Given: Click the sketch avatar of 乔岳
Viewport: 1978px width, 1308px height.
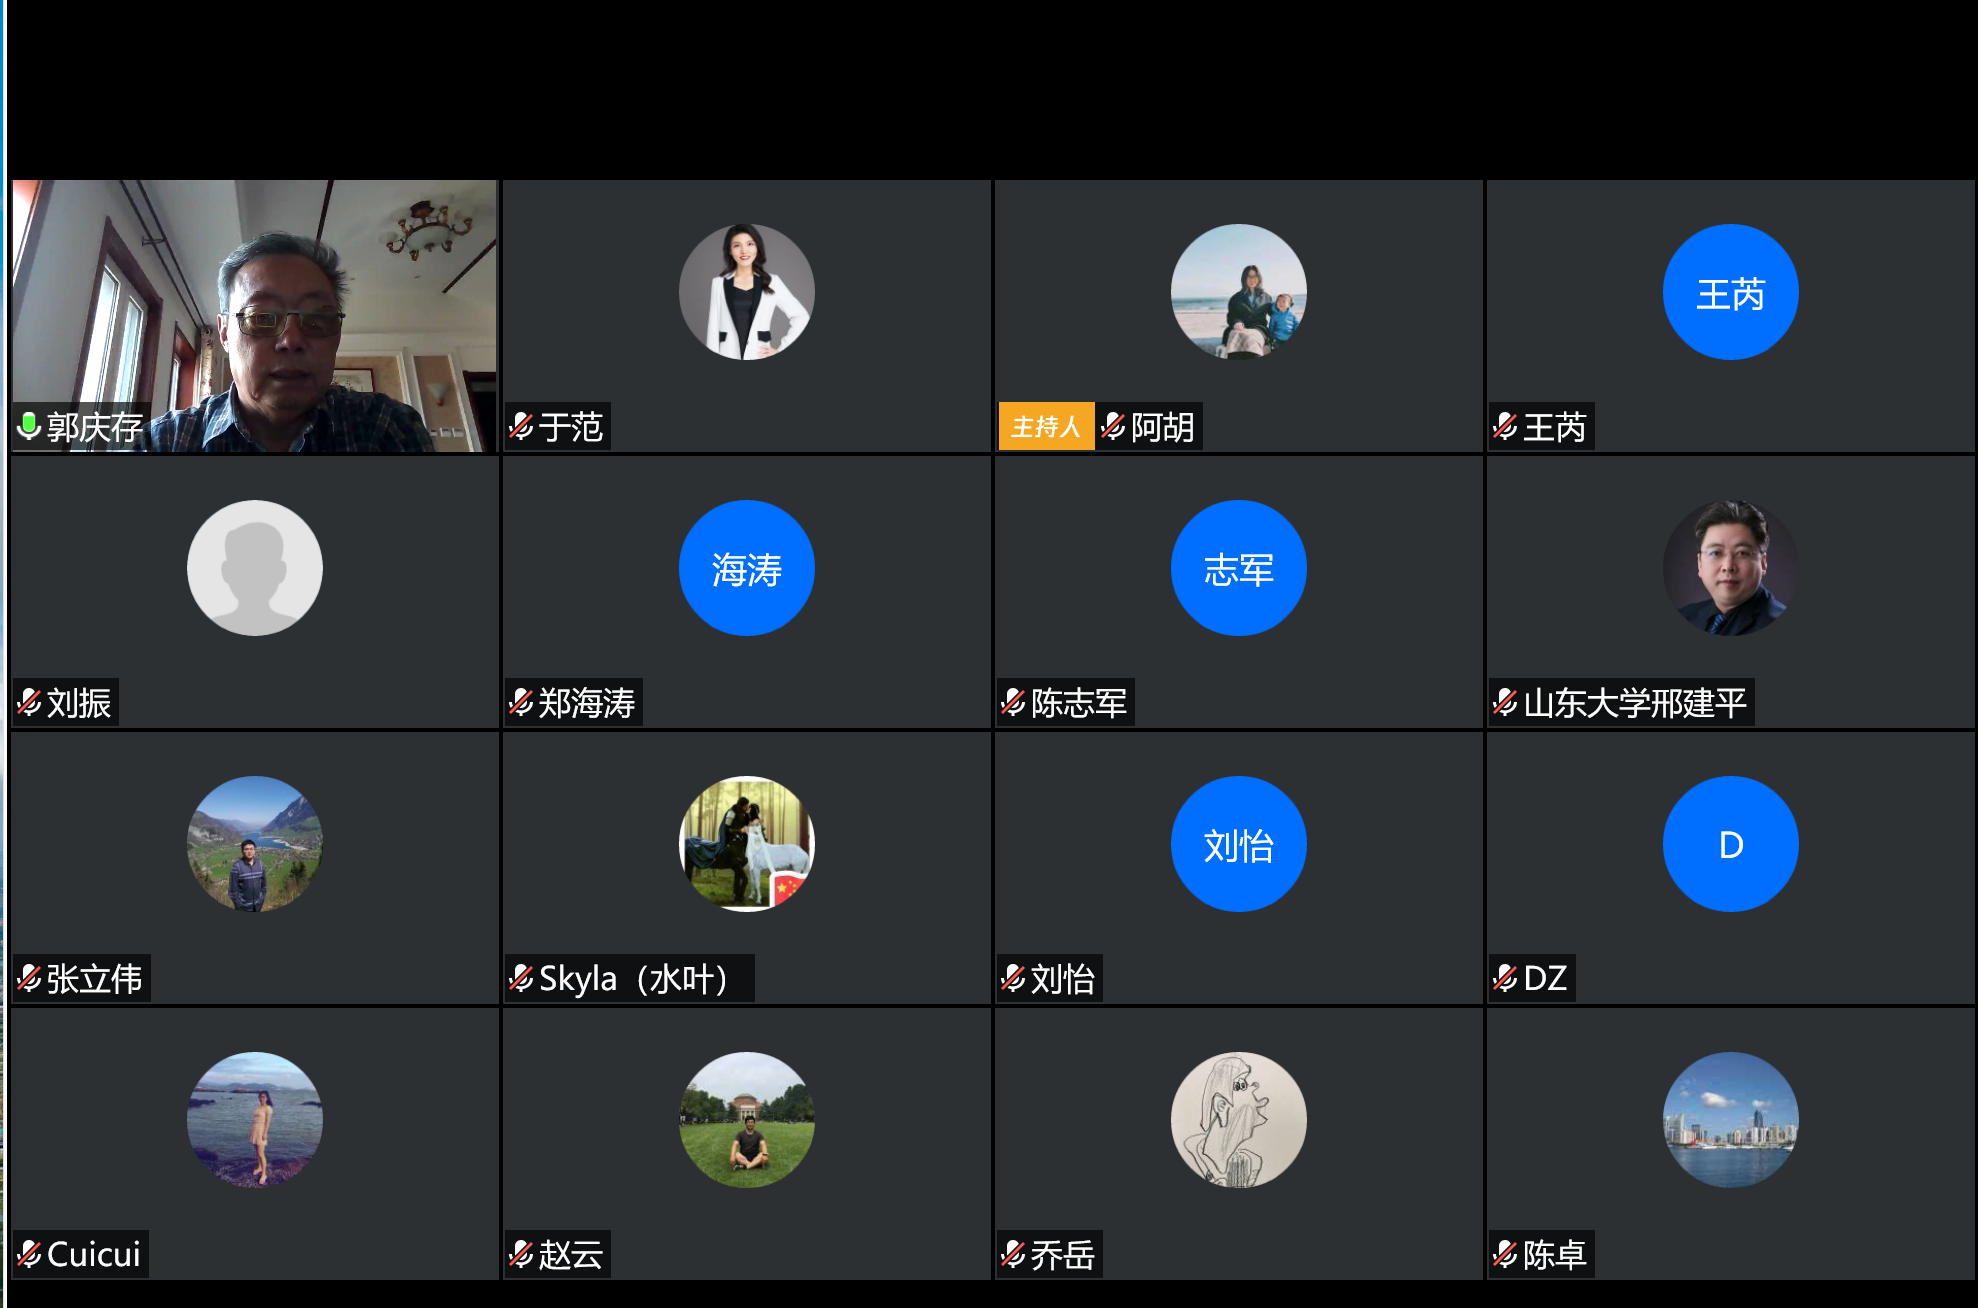Looking at the screenshot, I should [x=1238, y=1120].
